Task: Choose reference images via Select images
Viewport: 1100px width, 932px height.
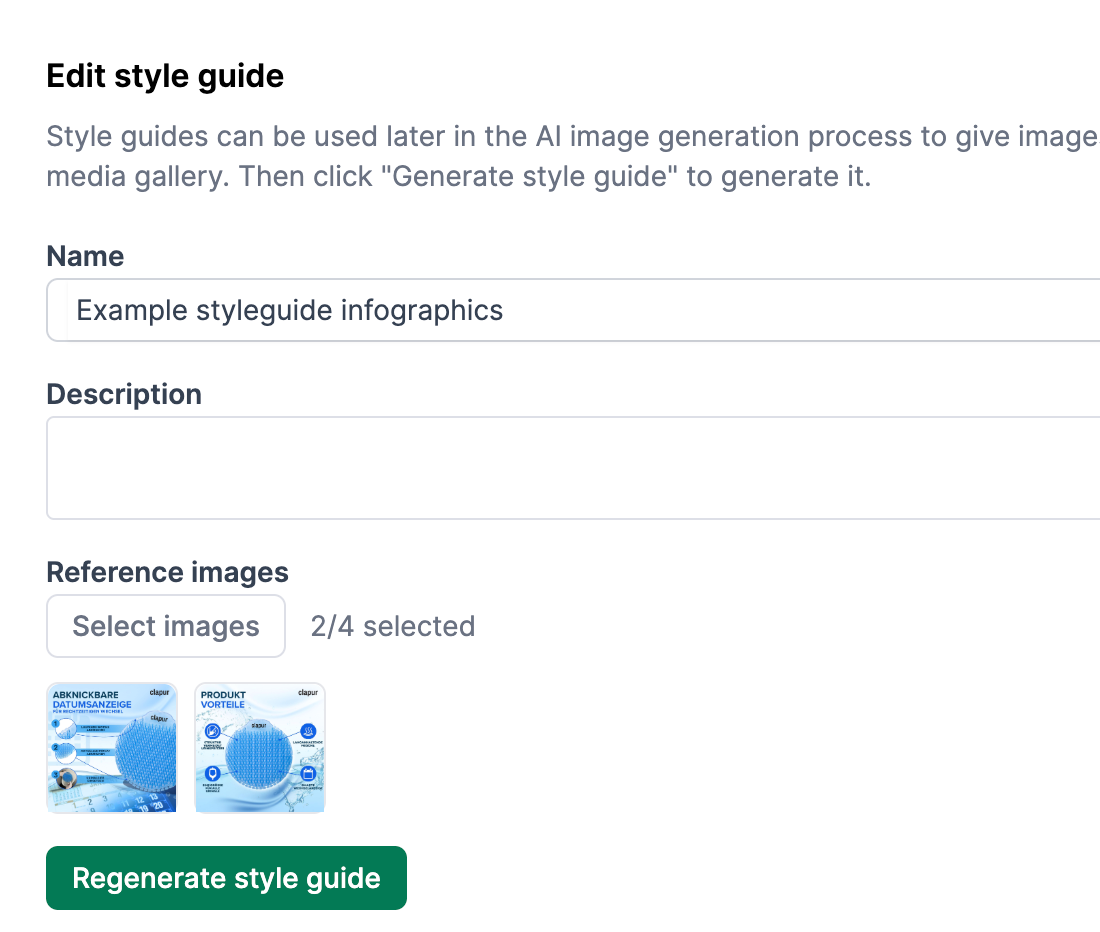Action: click(x=165, y=625)
